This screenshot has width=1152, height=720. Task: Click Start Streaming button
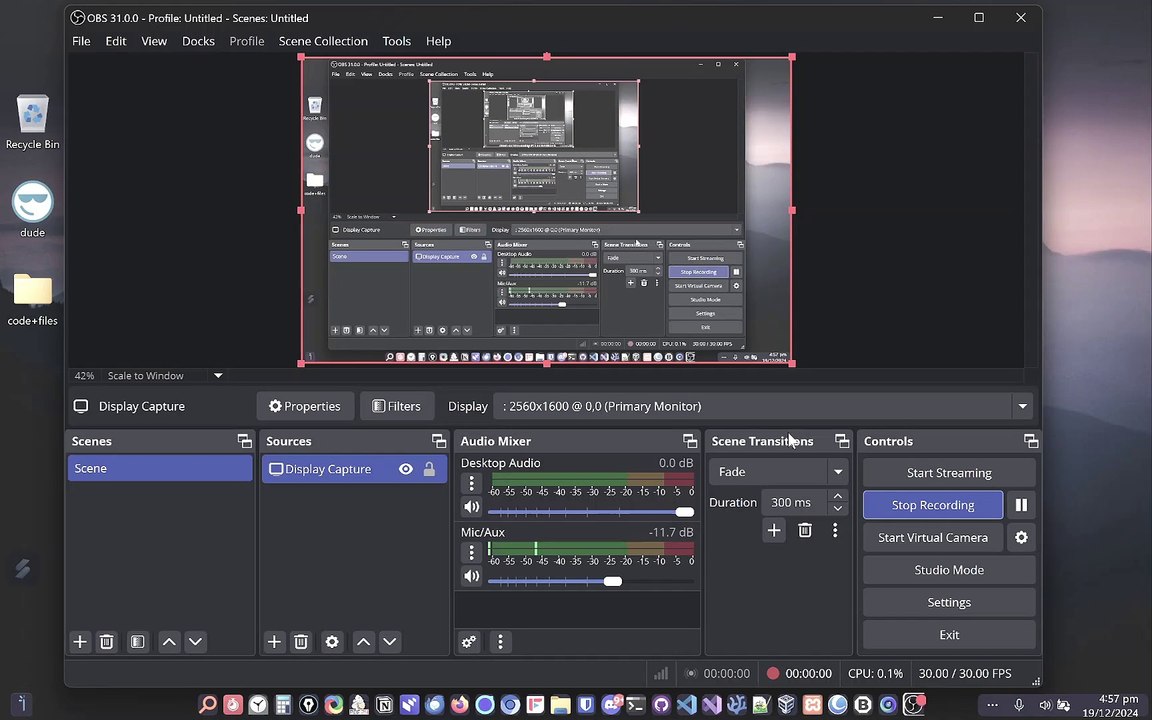point(949,472)
